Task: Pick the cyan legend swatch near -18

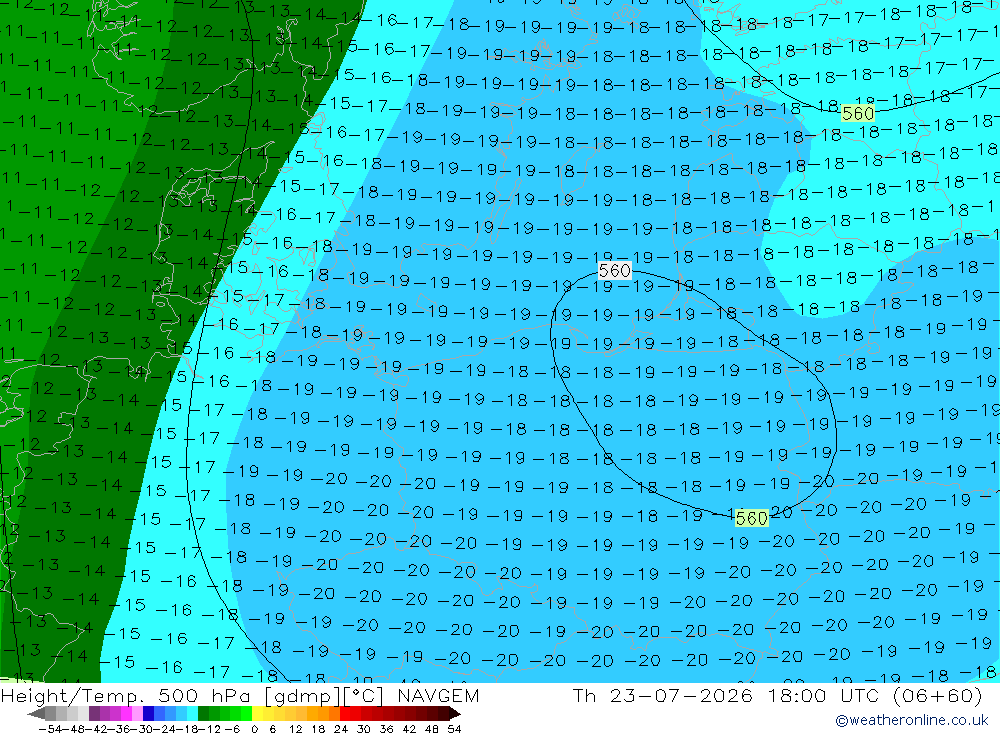Action: (192, 713)
